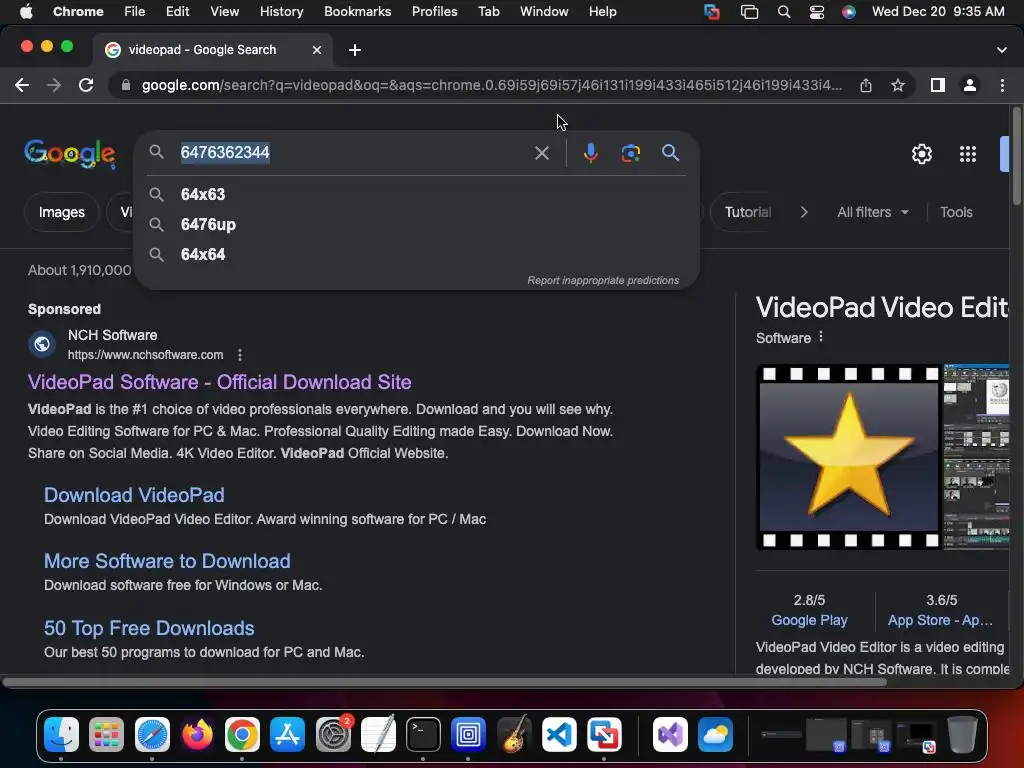This screenshot has height=768, width=1024.
Task: Click the blue magnifier search button
Action: point(670,153)
